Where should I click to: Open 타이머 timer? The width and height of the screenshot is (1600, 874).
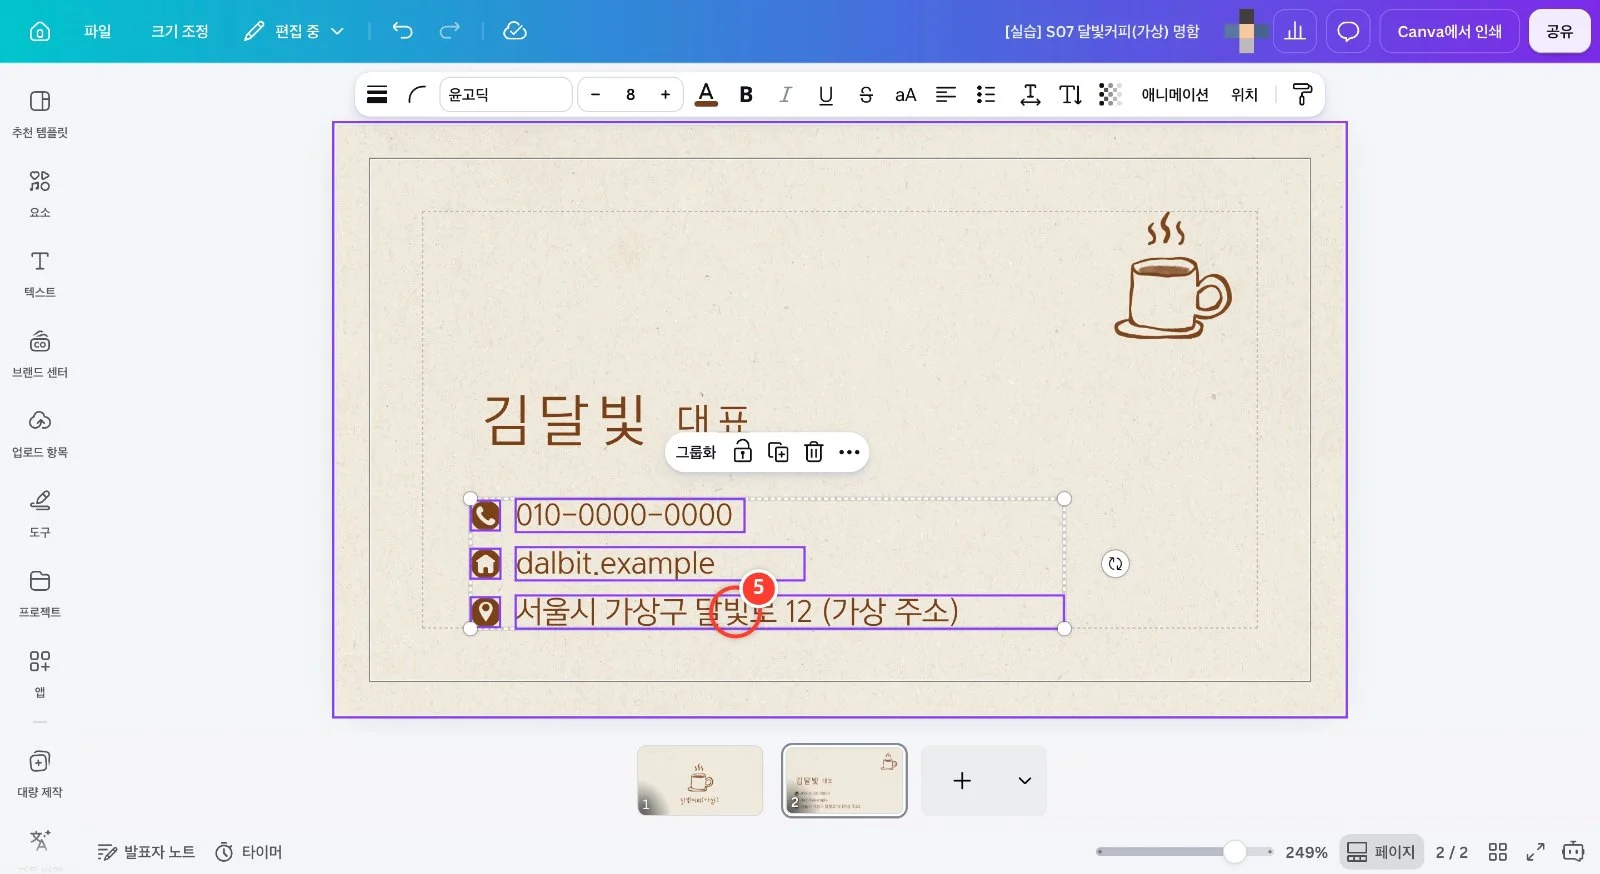[249, 852]
